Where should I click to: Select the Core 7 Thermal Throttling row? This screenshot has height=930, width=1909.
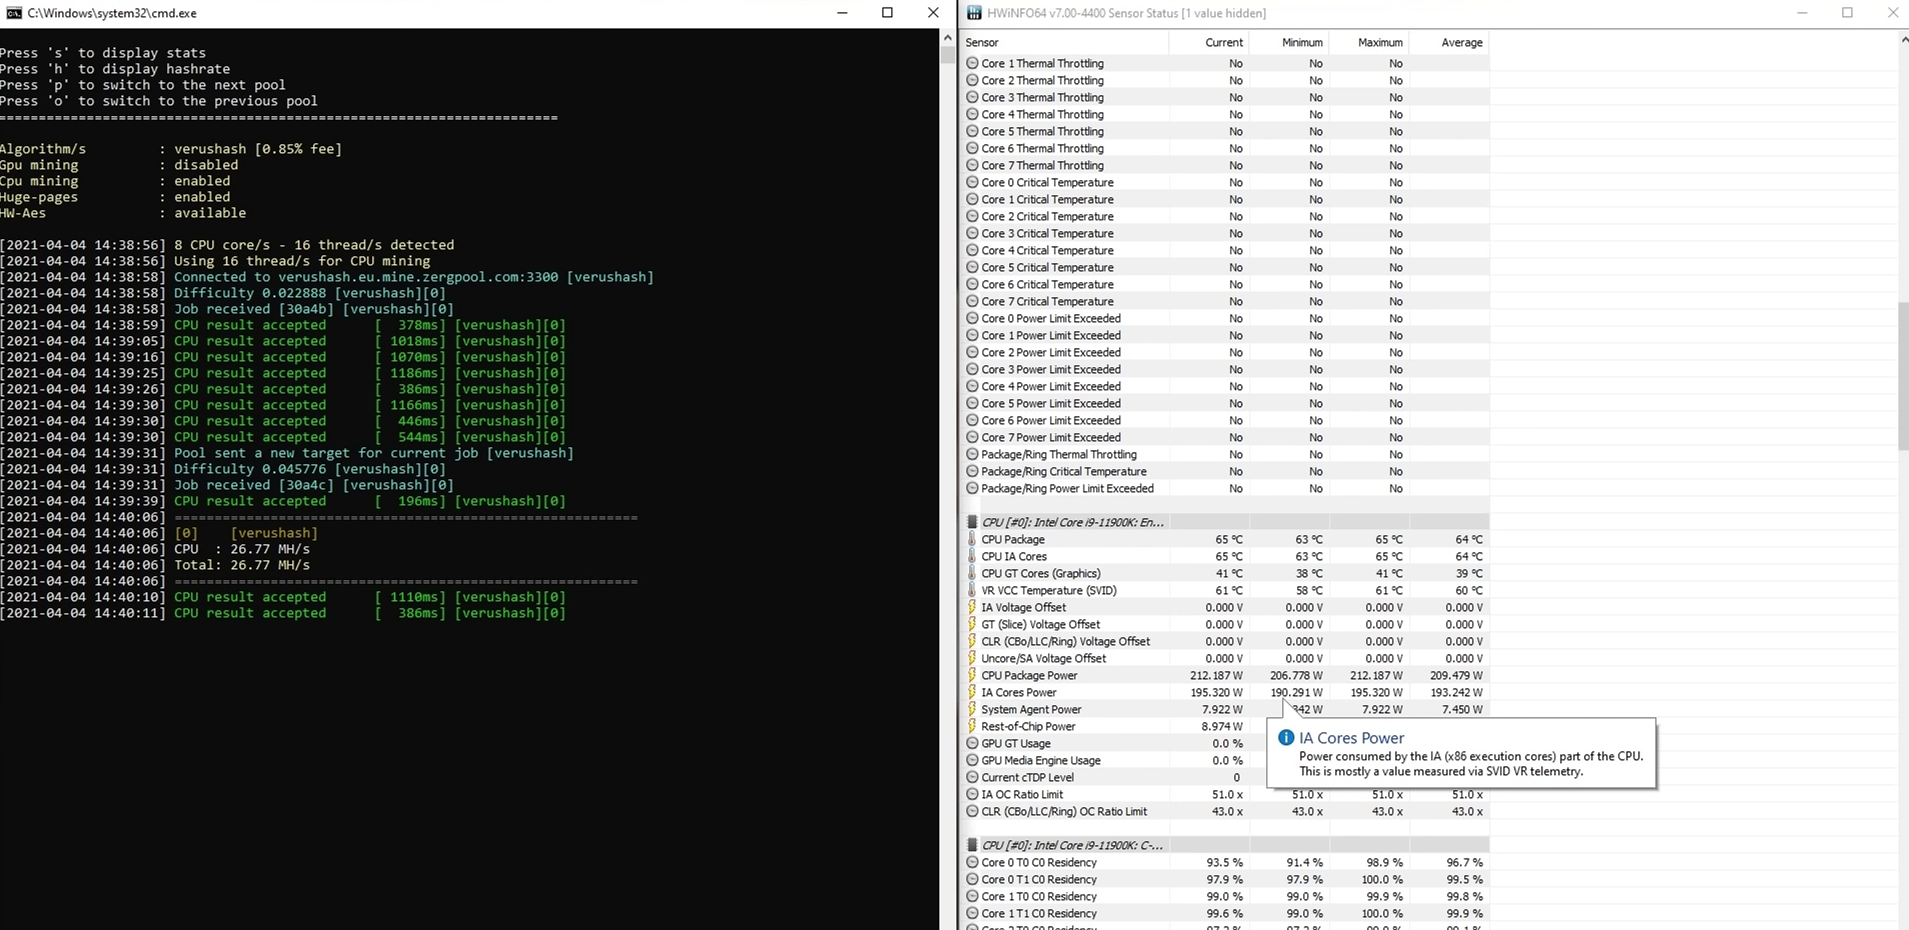[x=1225, y=165]
